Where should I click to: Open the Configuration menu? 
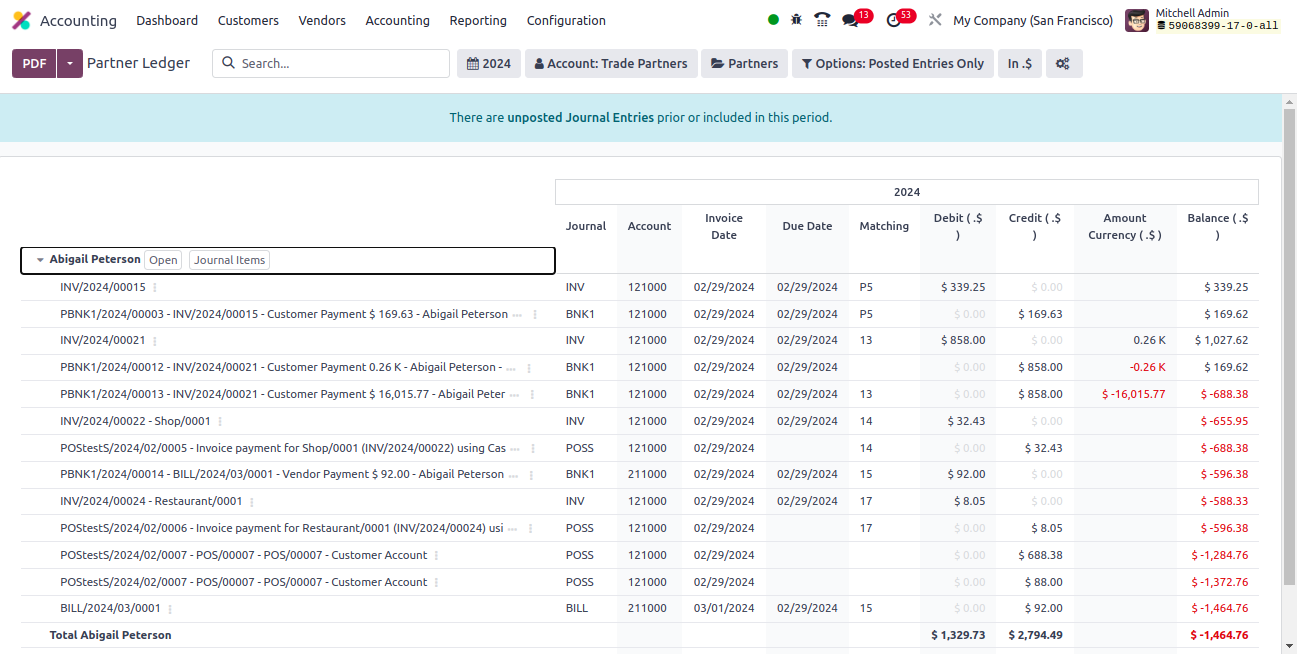[x=566, y=20]
